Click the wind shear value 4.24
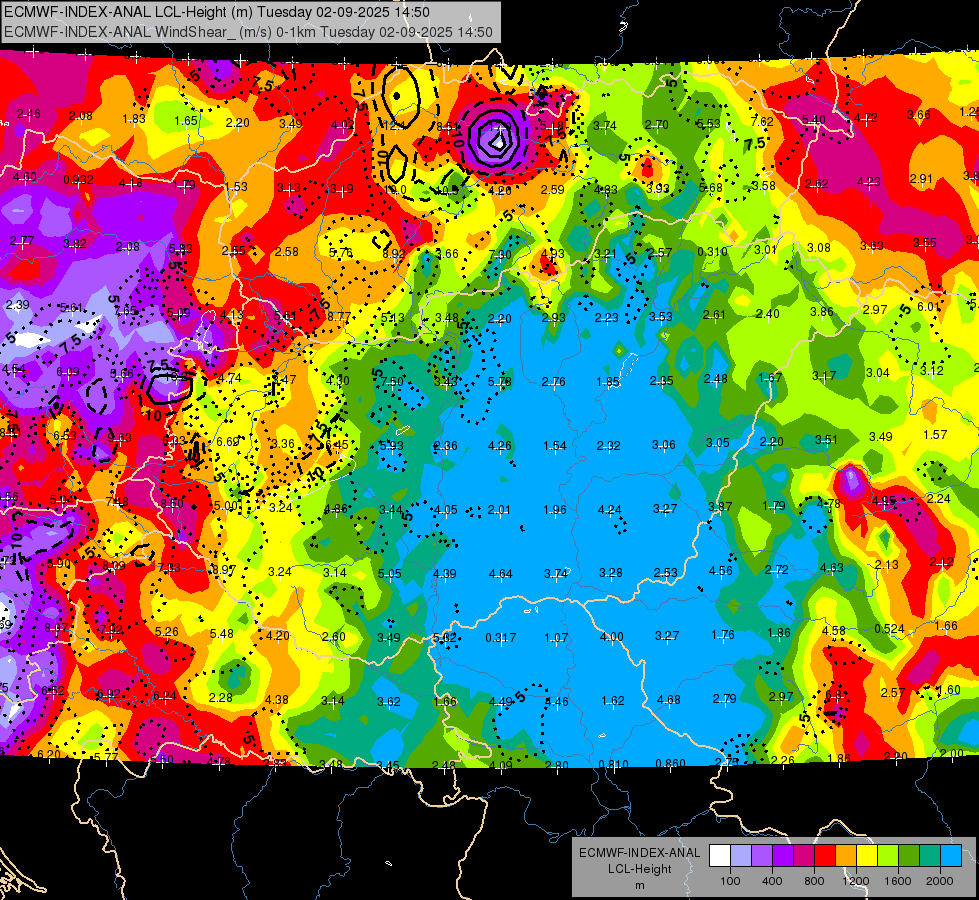979x900 pixels. (x=609, y=510)
